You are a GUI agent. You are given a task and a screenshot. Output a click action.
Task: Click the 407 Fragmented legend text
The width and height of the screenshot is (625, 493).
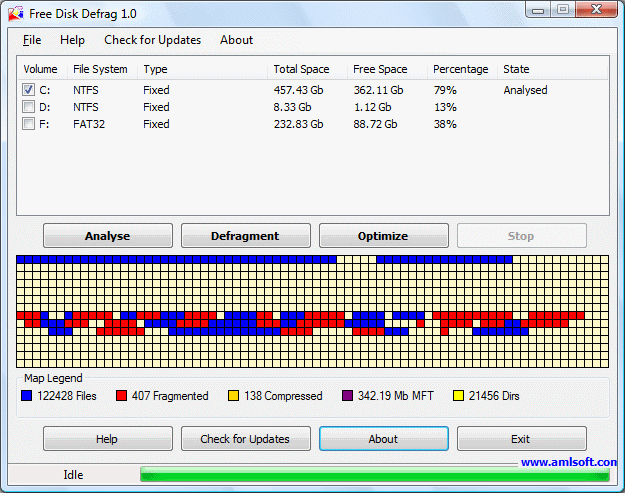pyautogui.click(x=170, y=396)
